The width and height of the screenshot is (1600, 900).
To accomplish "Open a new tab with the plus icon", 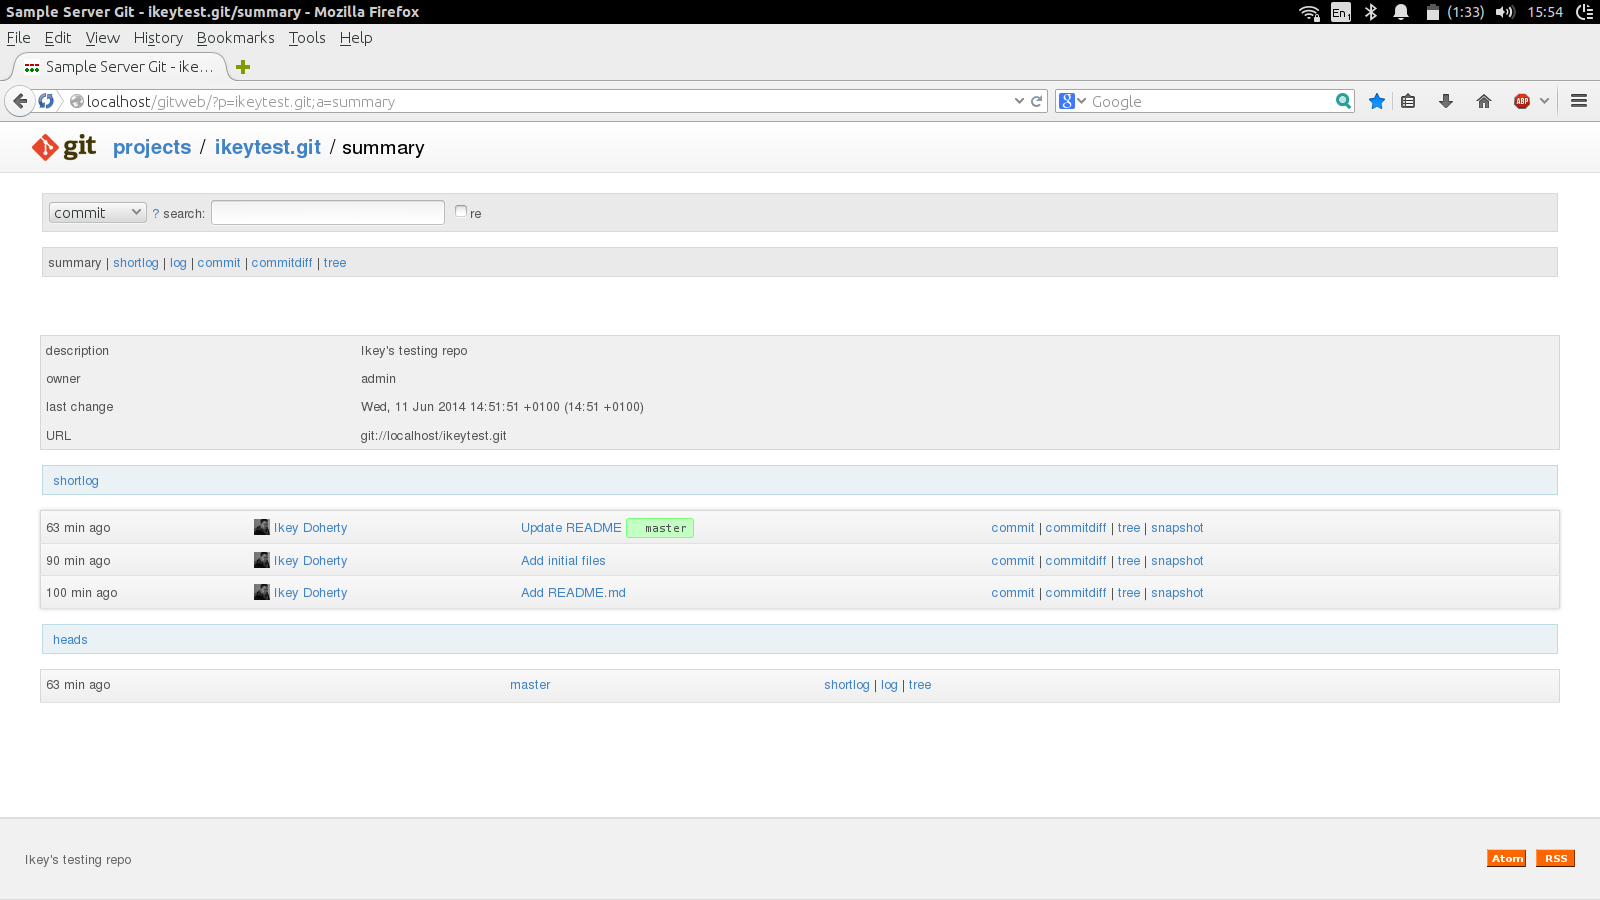I will click(243, 67).
